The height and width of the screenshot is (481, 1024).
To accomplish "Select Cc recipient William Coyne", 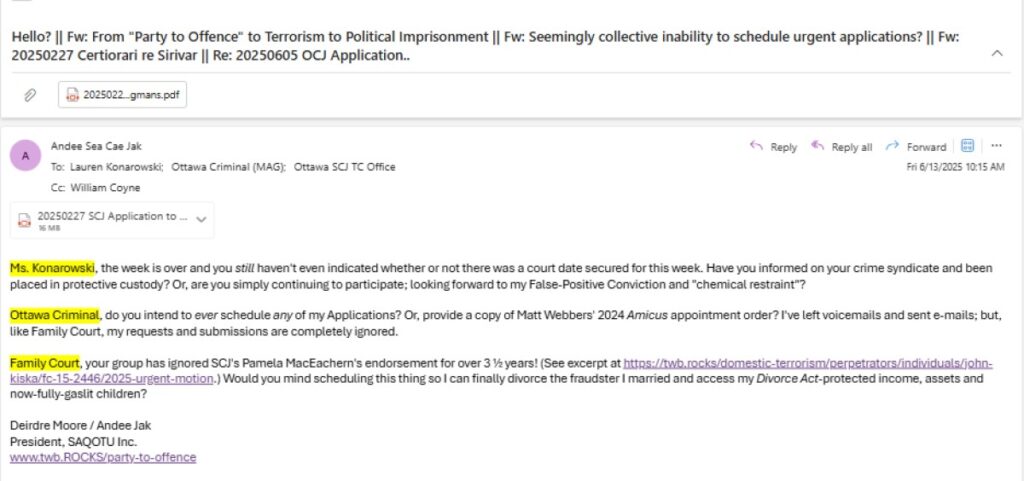I will click(x=105, y=188).
